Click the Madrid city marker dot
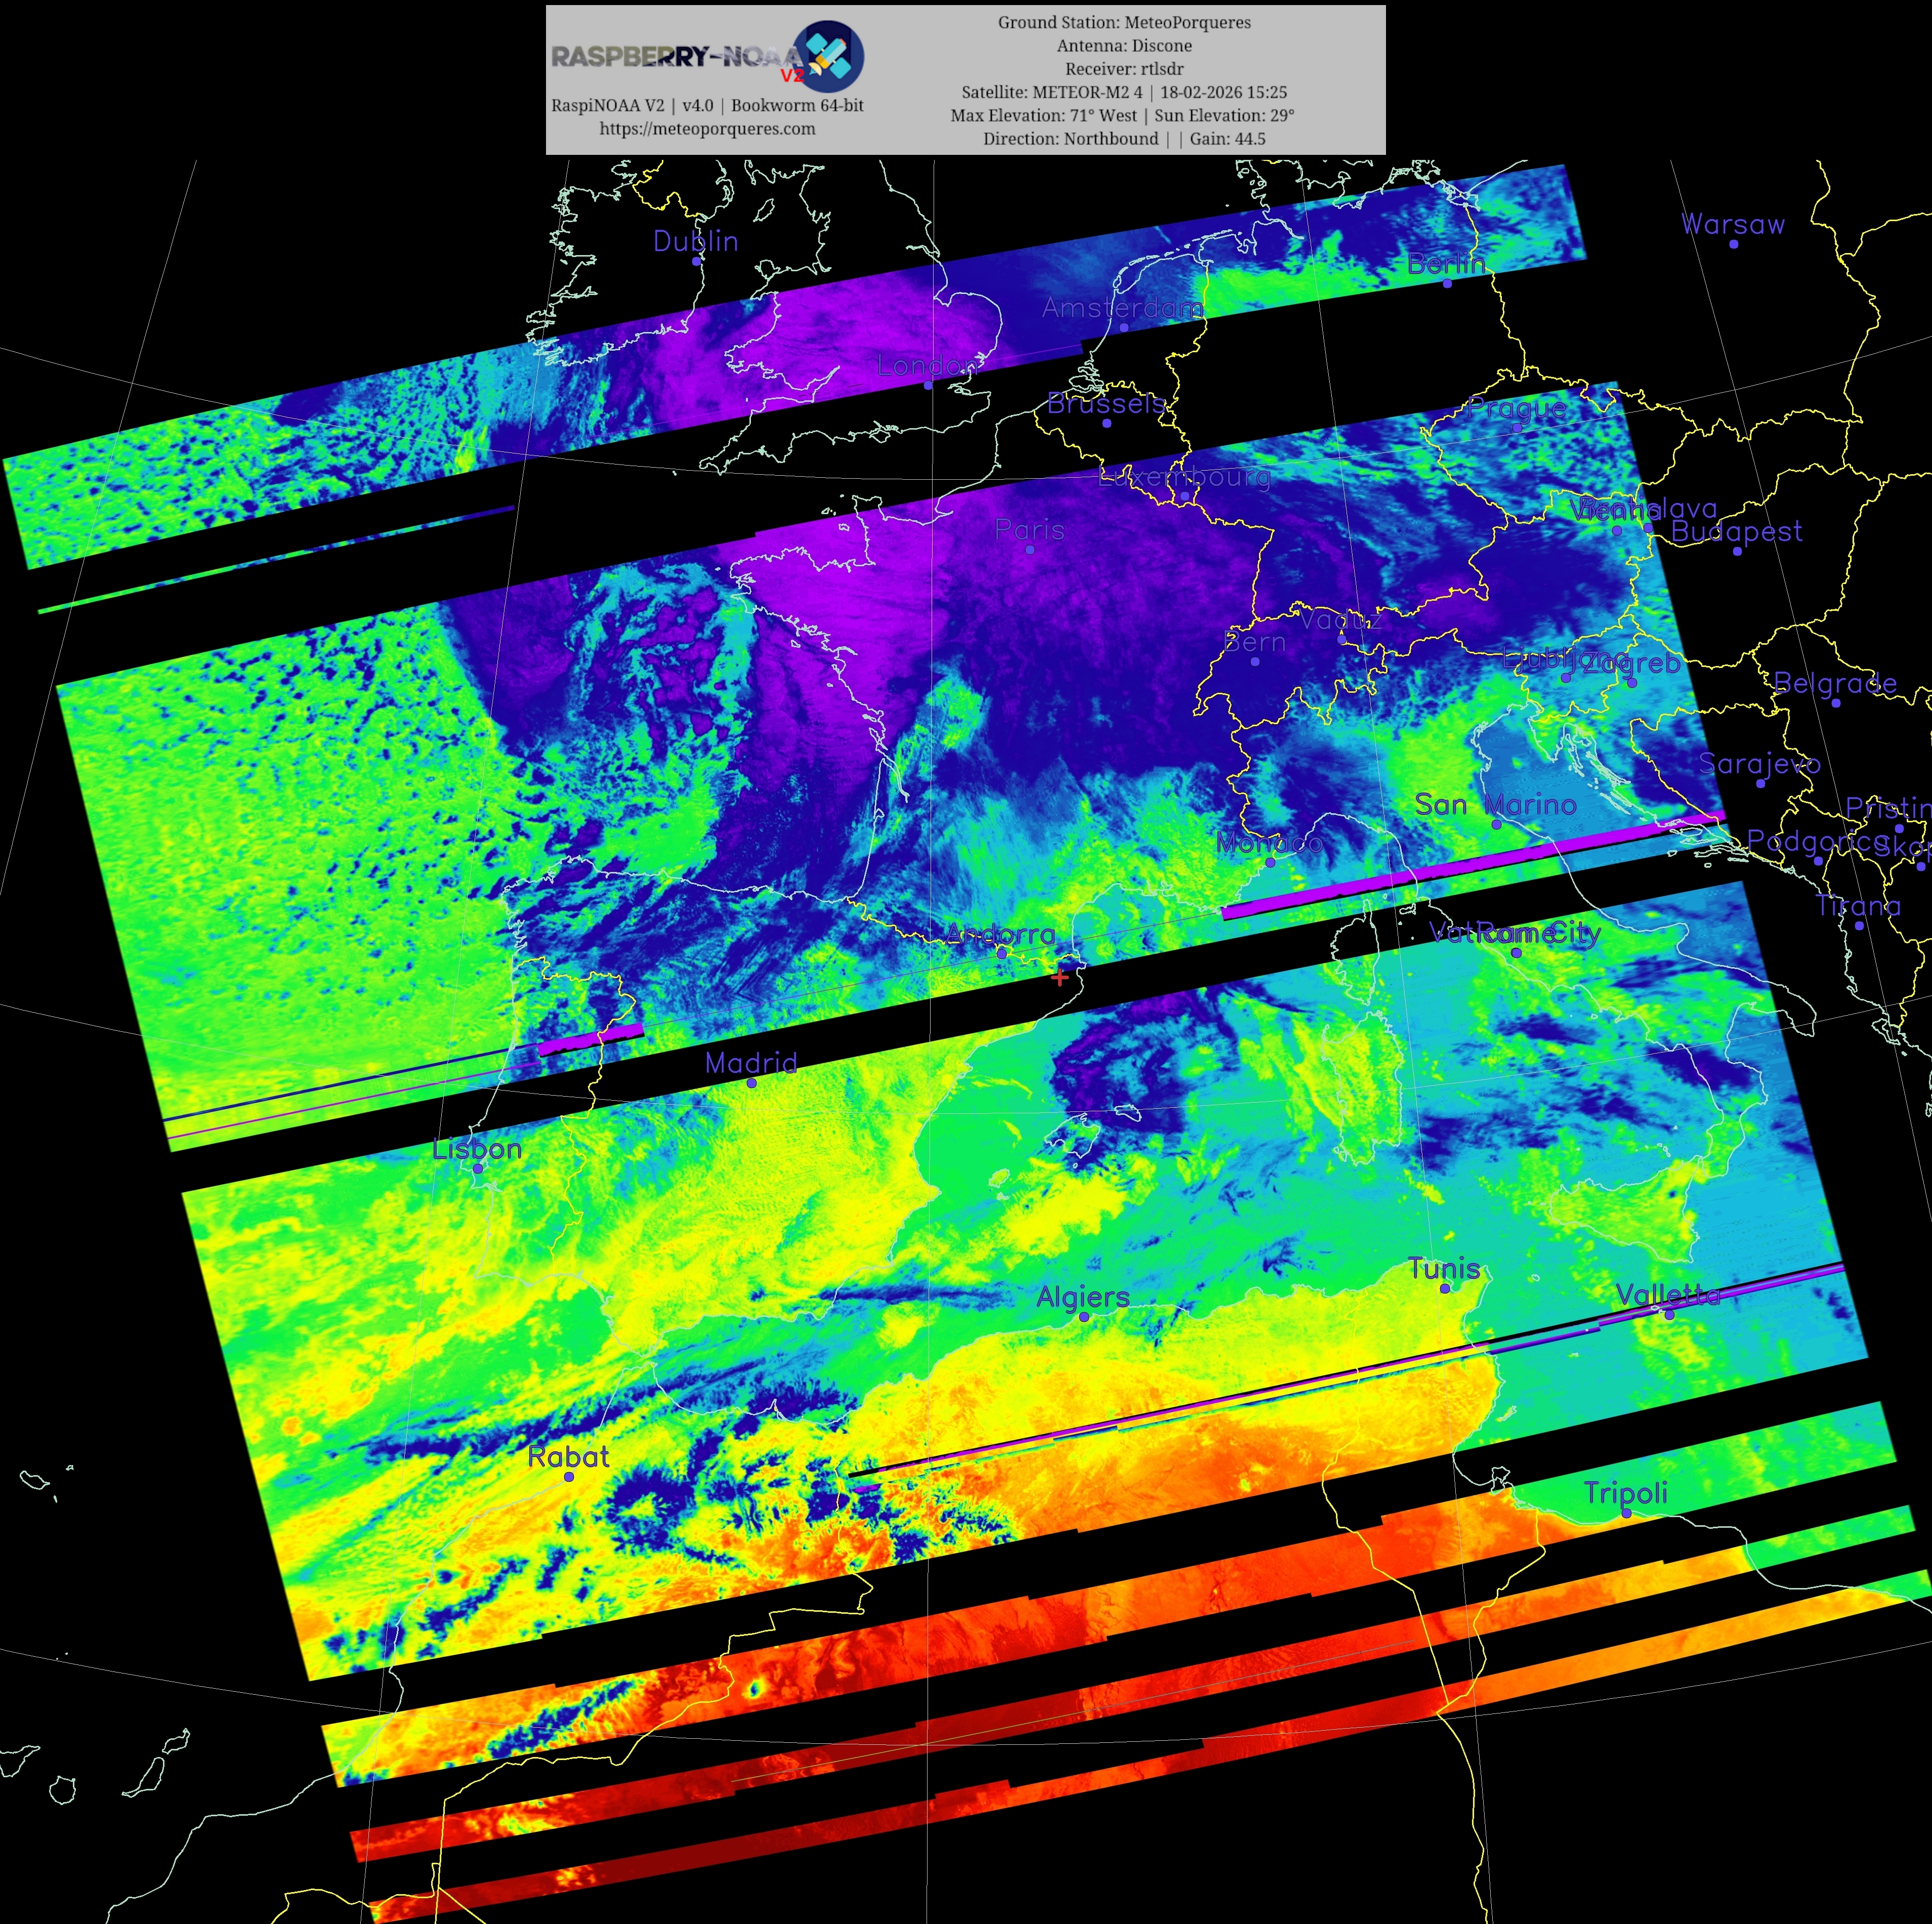The image size is (1932, 1924). pos(752,1083)
